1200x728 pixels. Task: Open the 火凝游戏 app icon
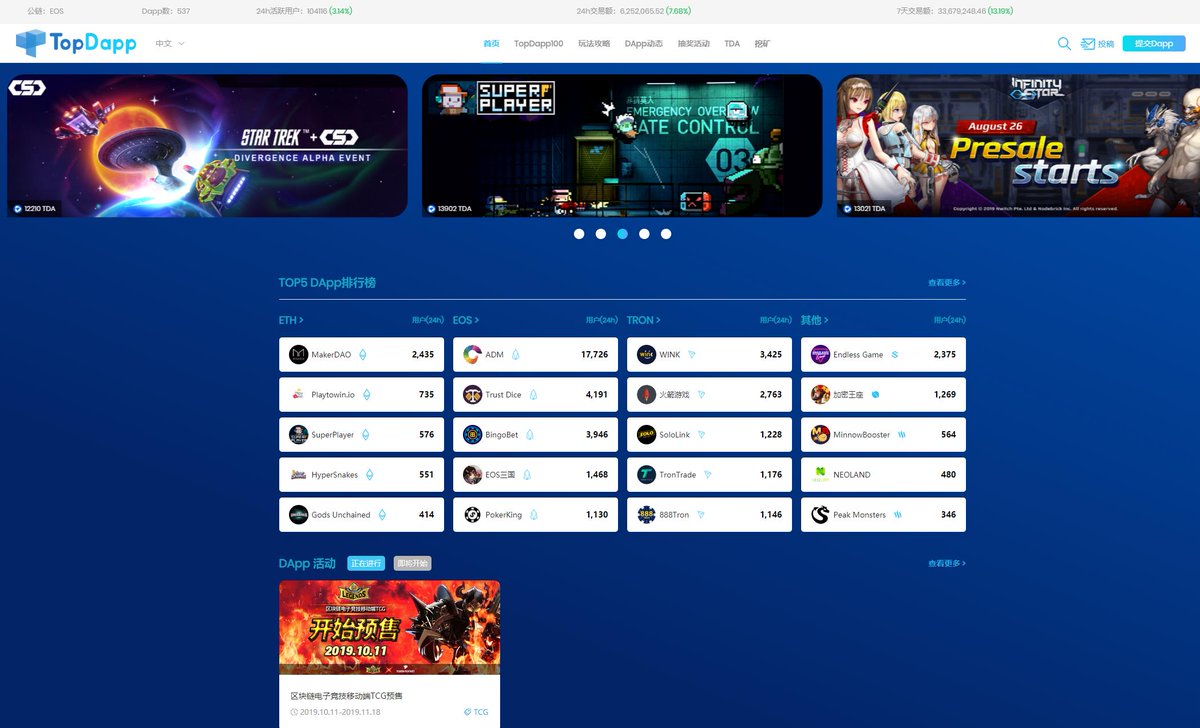tap(646, 395)
